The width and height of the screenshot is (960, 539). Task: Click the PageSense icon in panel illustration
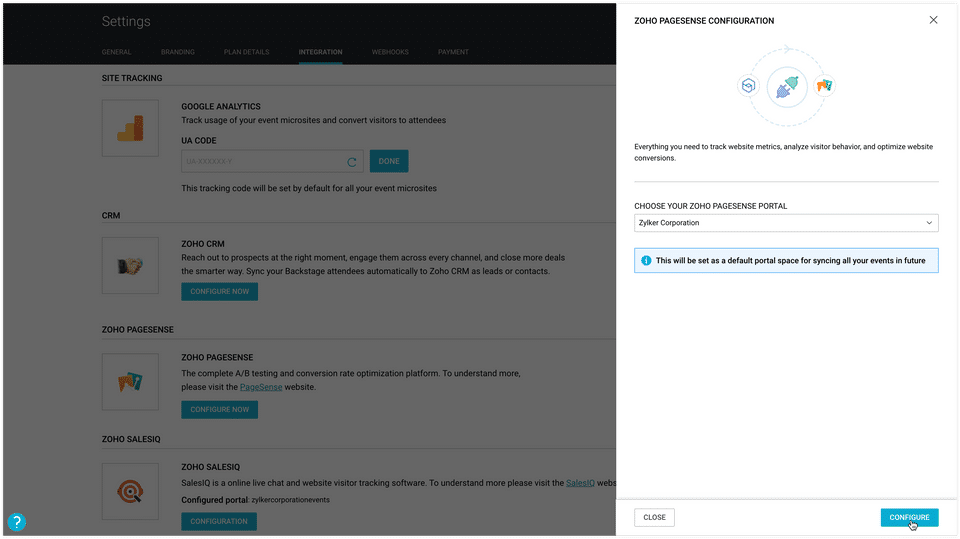[823, 87]
